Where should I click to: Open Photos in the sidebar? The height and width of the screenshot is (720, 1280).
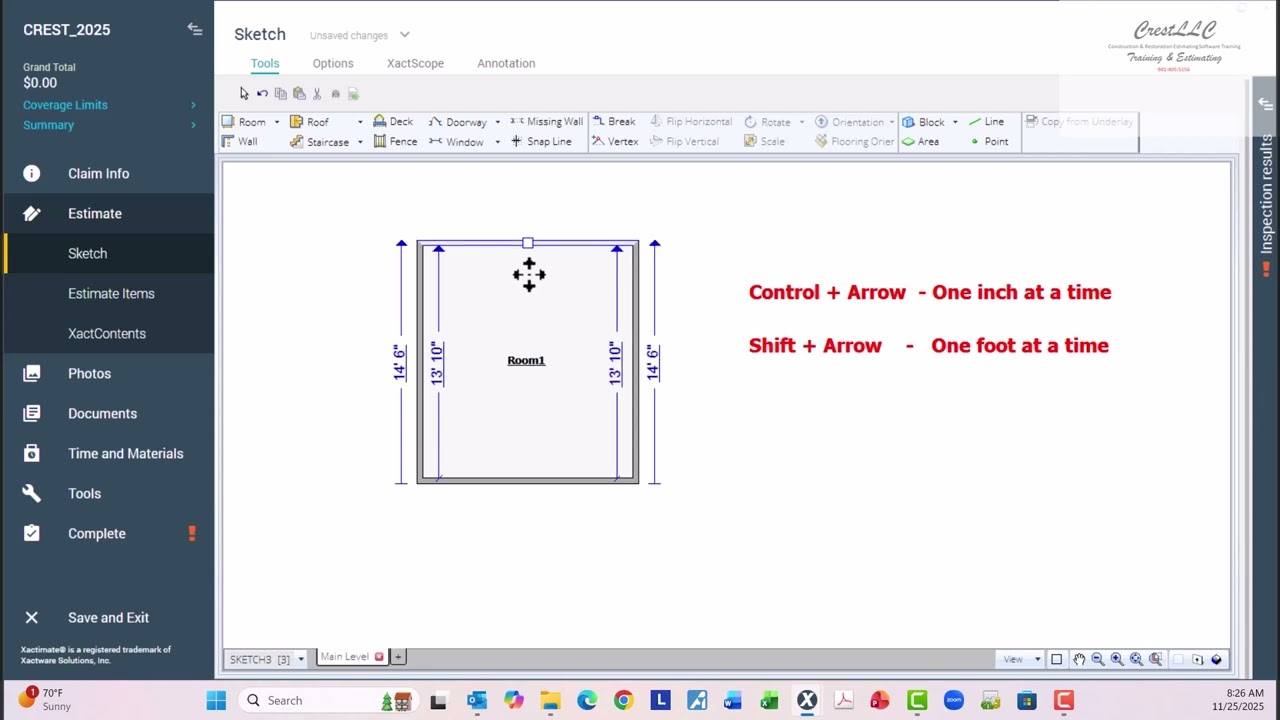pyautogui.click(x=109, y=373)
